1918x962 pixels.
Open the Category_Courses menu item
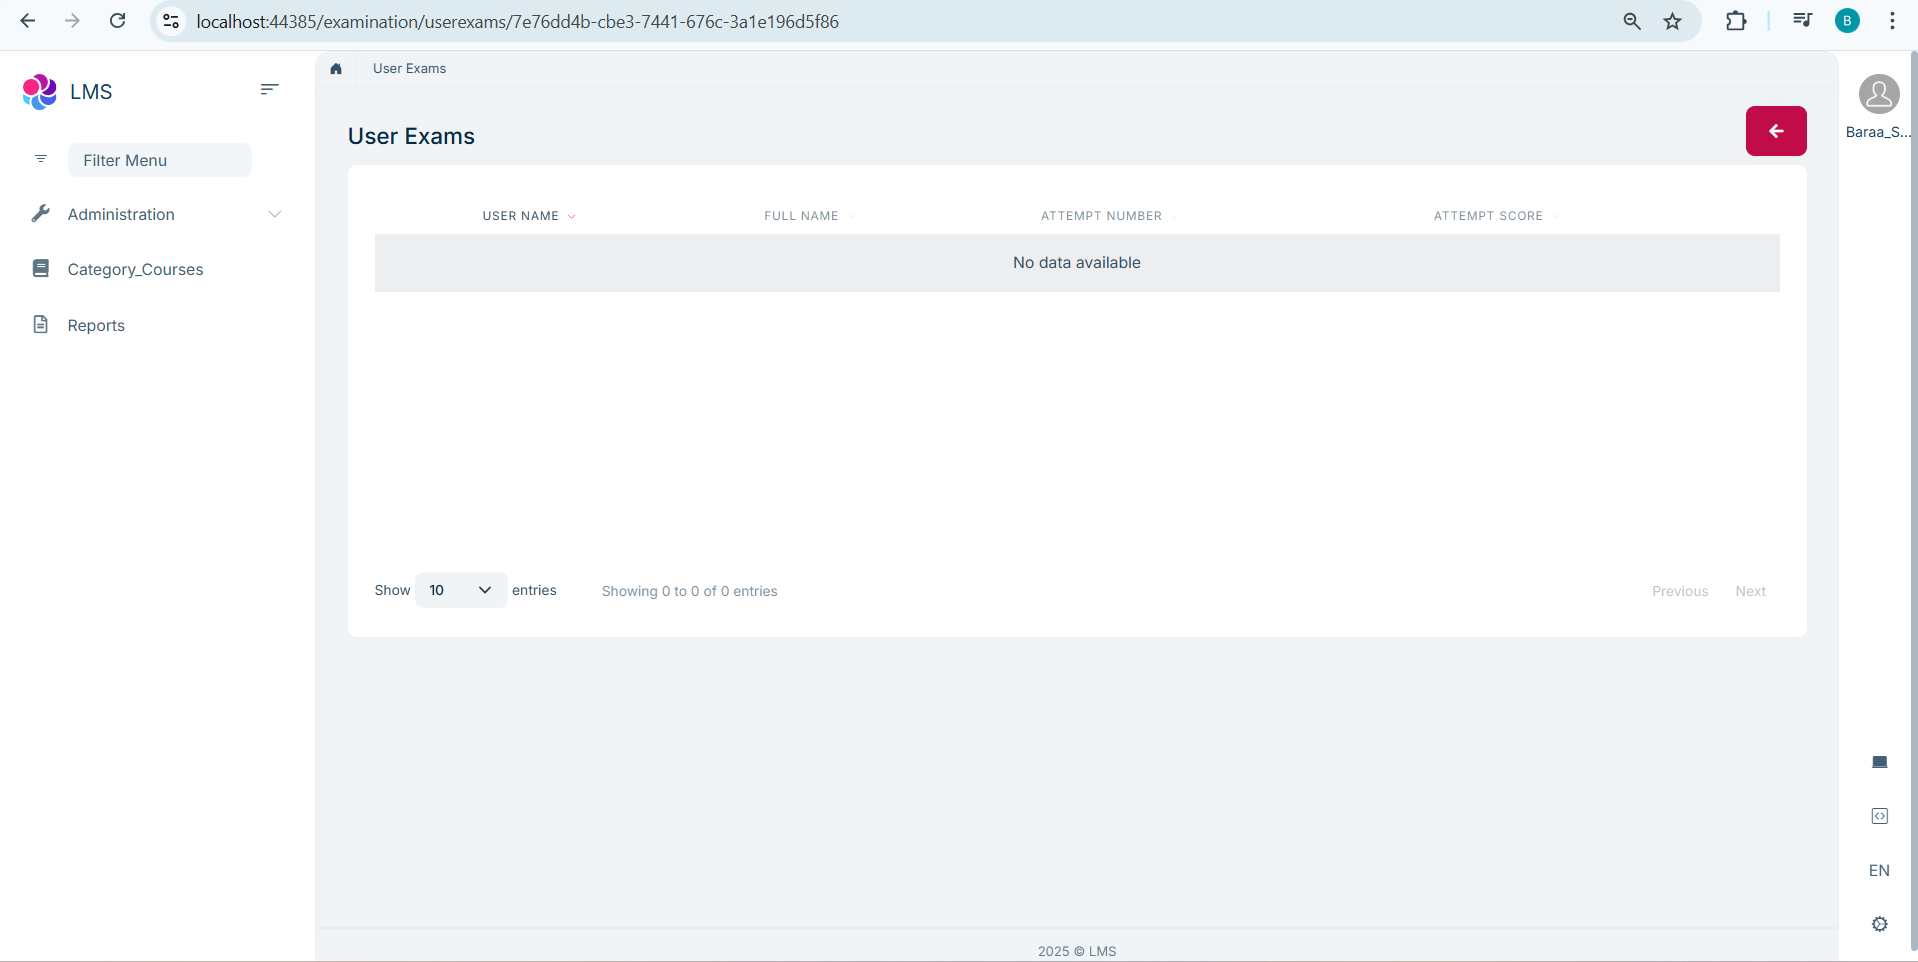click(x=135, y=270)
